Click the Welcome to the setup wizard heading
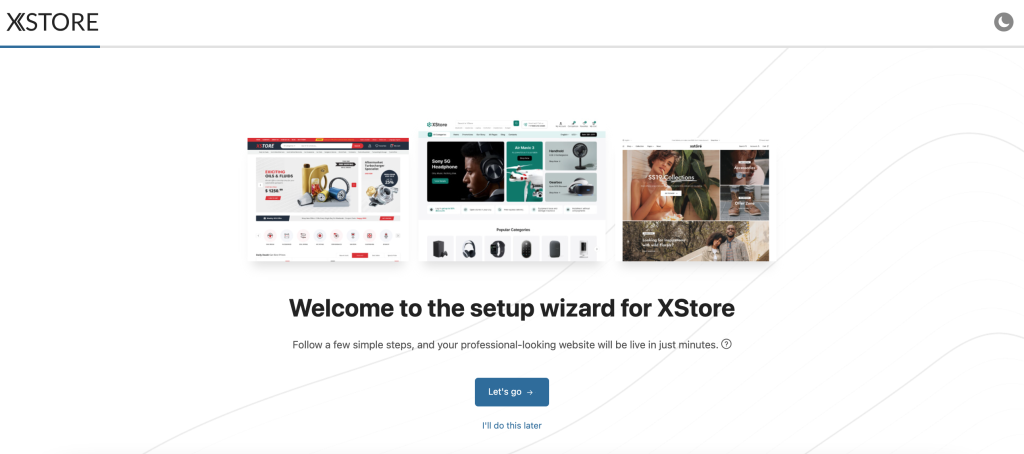 (x=512, y=308)
